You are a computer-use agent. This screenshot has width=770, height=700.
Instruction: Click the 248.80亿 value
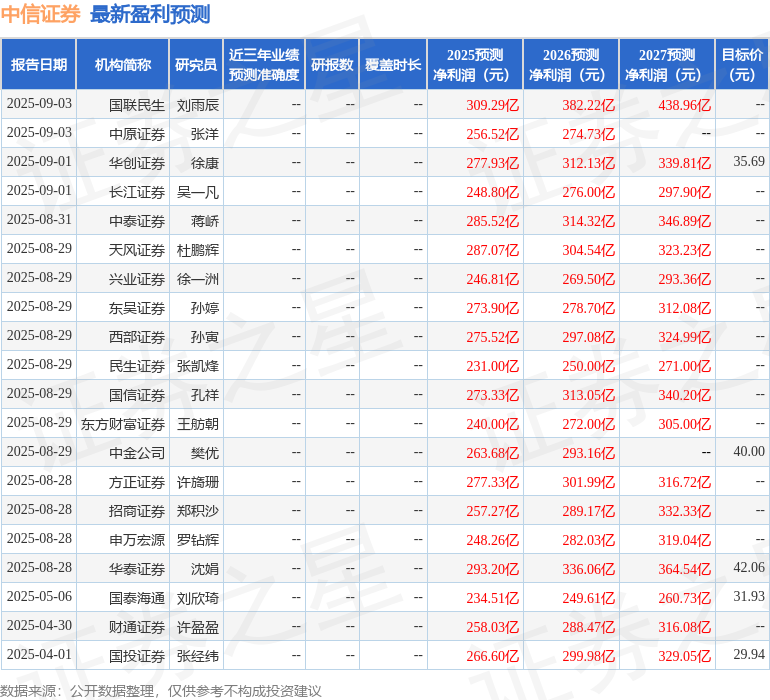[x=492, y=192]
